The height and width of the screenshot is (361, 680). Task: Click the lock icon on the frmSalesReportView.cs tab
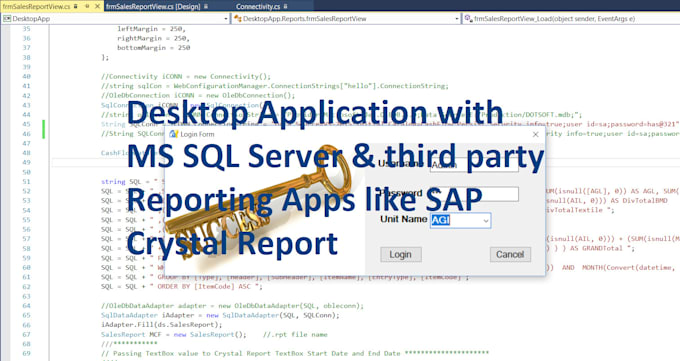[x=76, y=6]
